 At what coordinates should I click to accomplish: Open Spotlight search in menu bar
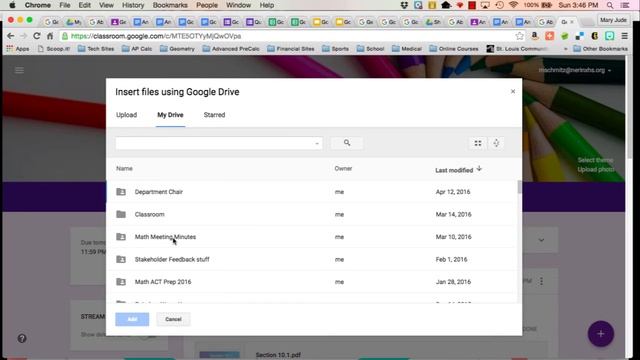[610, 5]
